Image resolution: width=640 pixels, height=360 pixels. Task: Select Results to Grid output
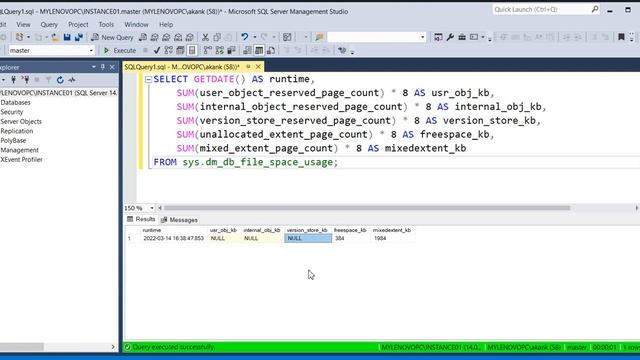tap(259, 50)
